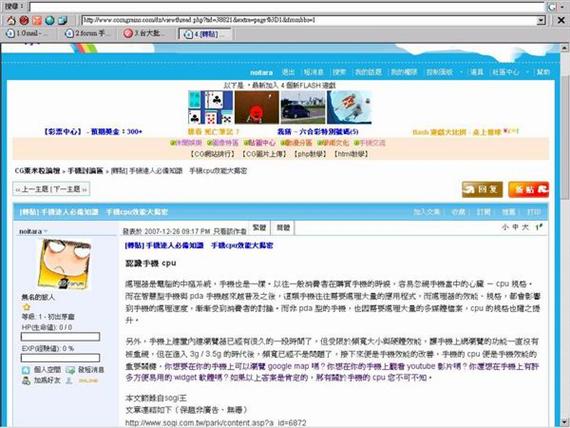This screenshot has width=570, height=428.
Task: Click 手機討論區 breadcrumb link
Action: coord(86,171)
